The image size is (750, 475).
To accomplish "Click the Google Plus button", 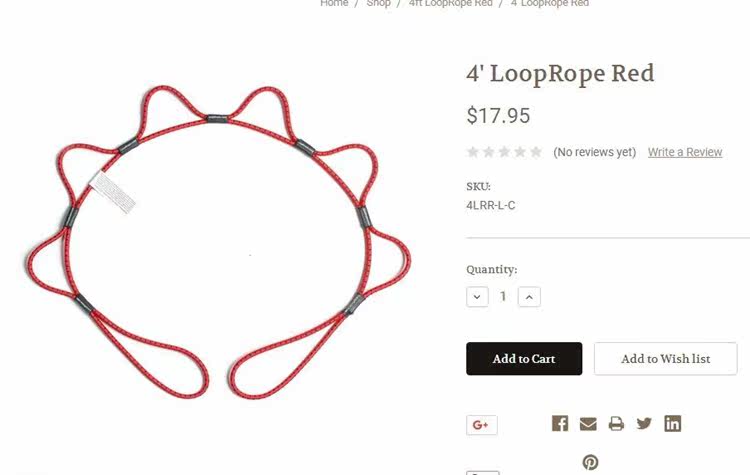I will coord(482,425).
